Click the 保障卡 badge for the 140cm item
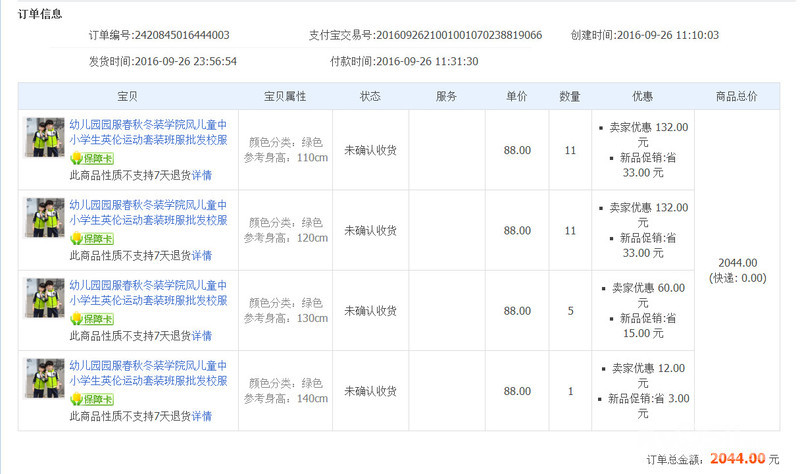The image size is (800, 474). pyautogui.click(x=91, y=399)
